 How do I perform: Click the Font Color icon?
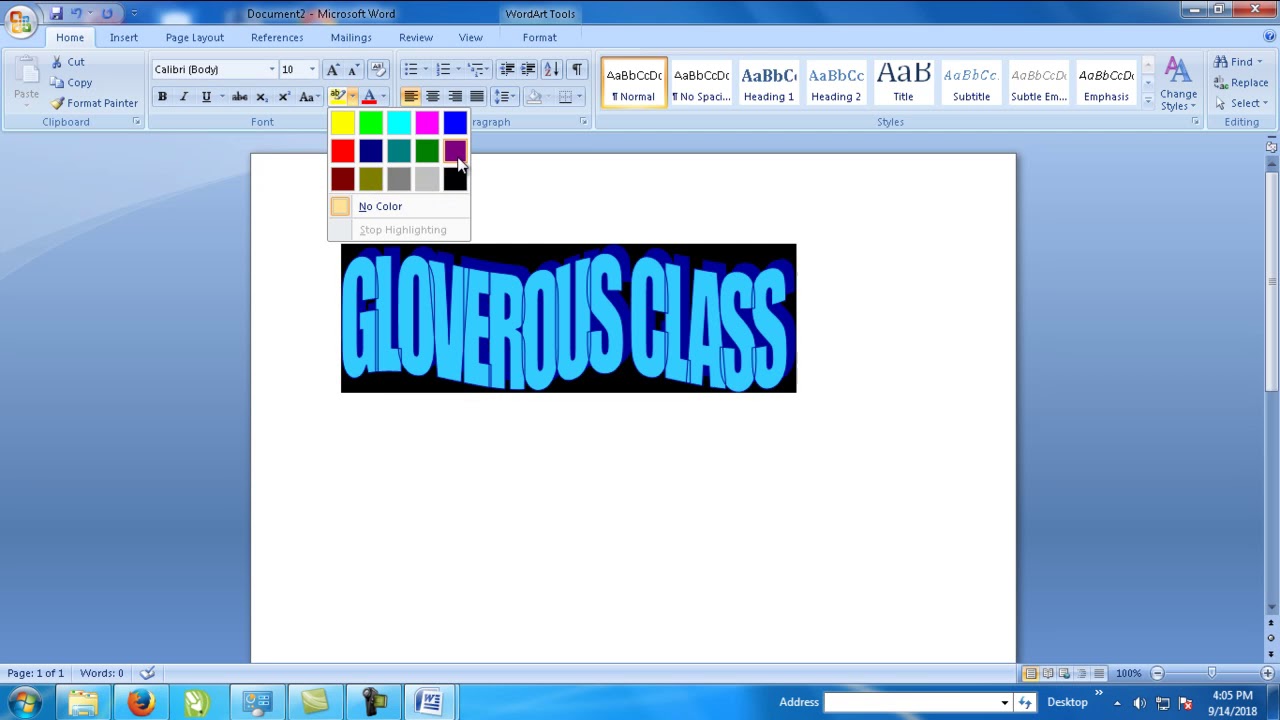click(x=369, y=97)
